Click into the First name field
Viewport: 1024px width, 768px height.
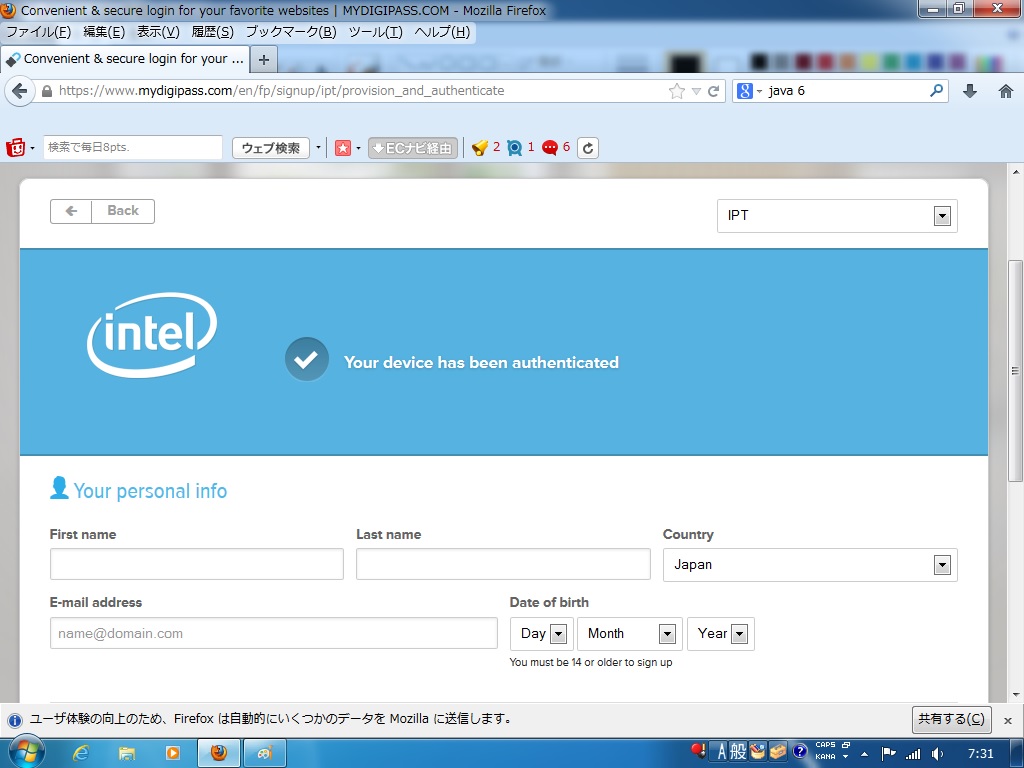tap(197, 564)
